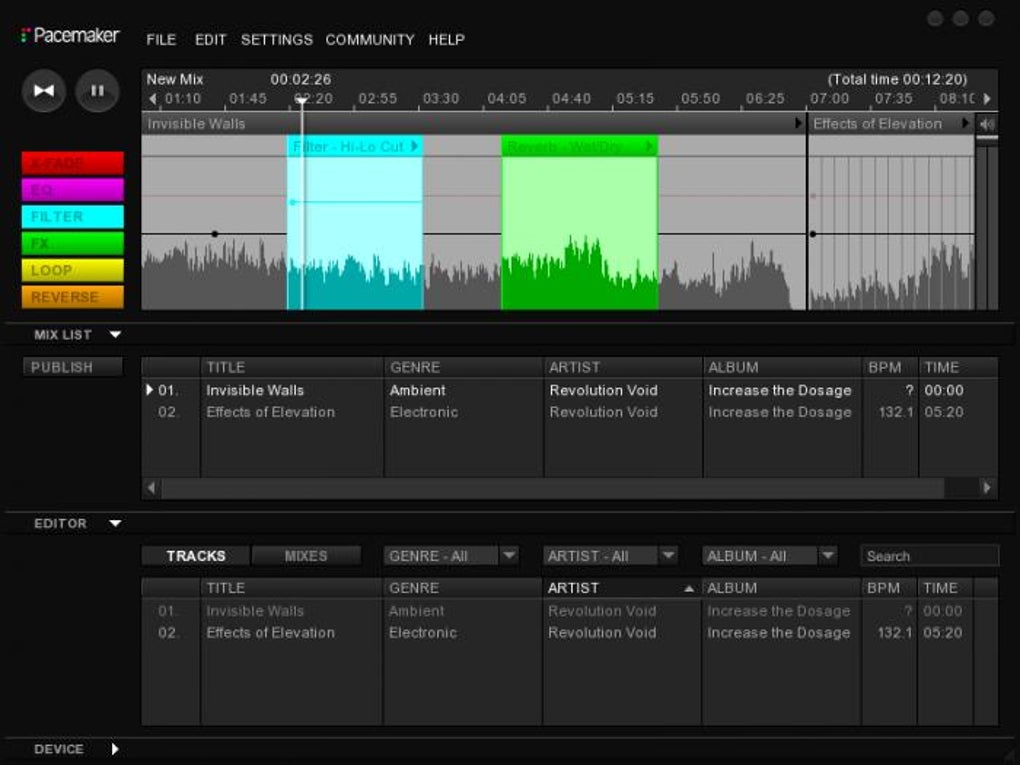Select the cyan FILTER effect button
The height and width of the screenshot is (765, 1020).
tap(72, 217)
